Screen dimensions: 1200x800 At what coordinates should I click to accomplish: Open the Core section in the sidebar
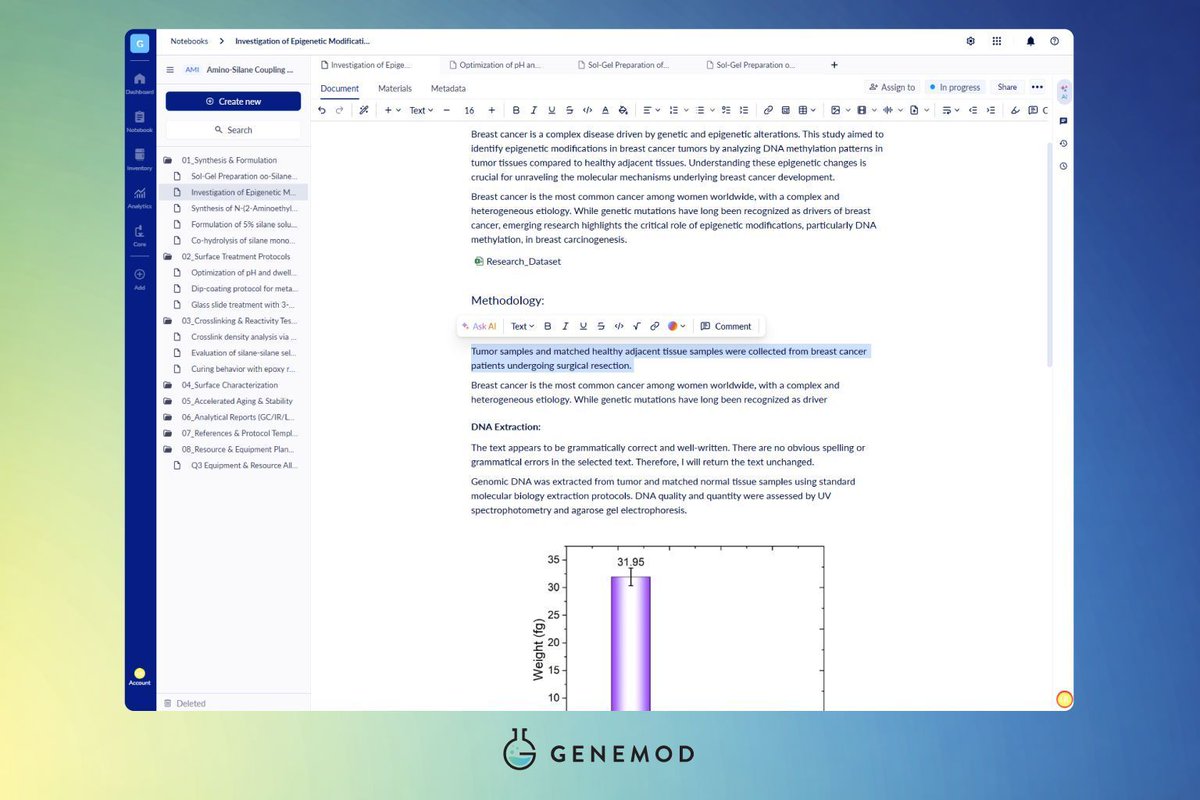pos(140,235)
